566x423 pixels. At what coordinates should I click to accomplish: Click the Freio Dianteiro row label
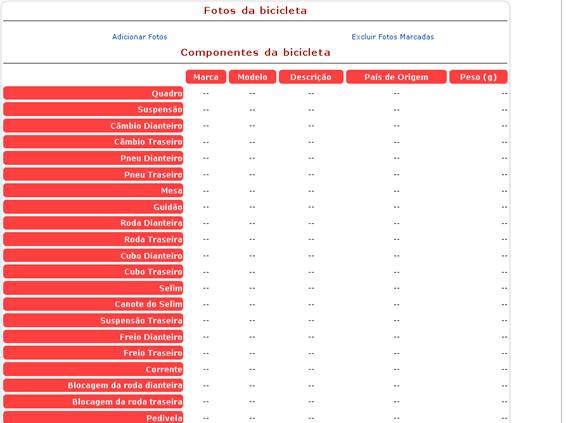tap(93, 337)
